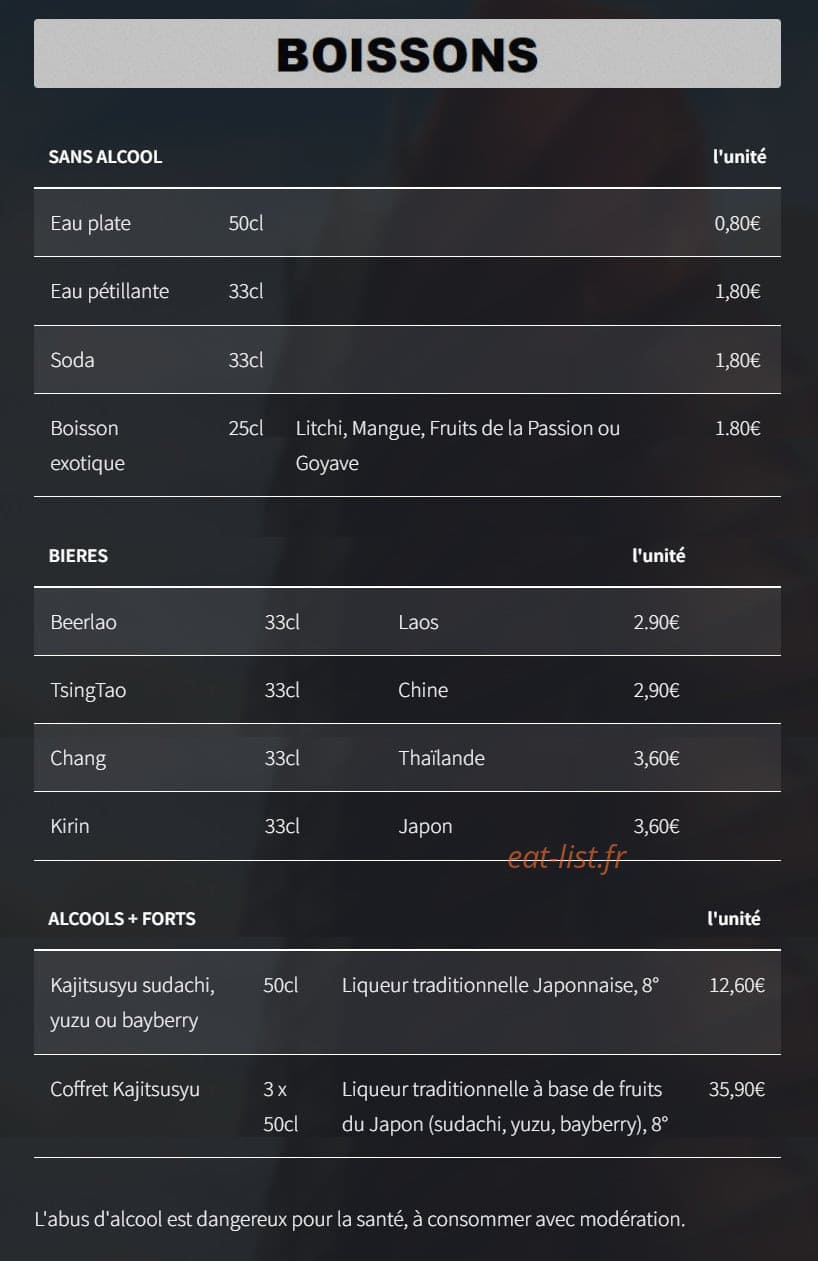The width and height of the screenshot is (818, 1261).
Task: Click the 35,90€ price
Action: click(x=737, y=1090)
